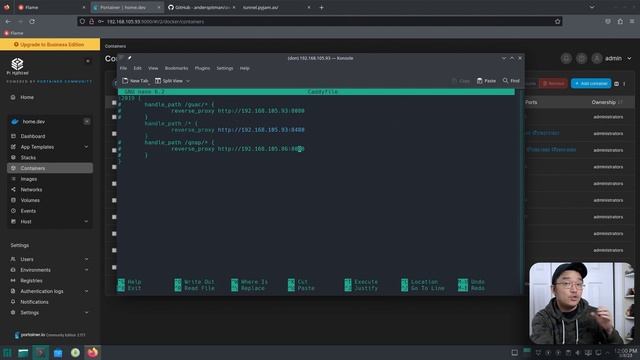Open Split View dropdown arrow

click(x=188, y=81)
